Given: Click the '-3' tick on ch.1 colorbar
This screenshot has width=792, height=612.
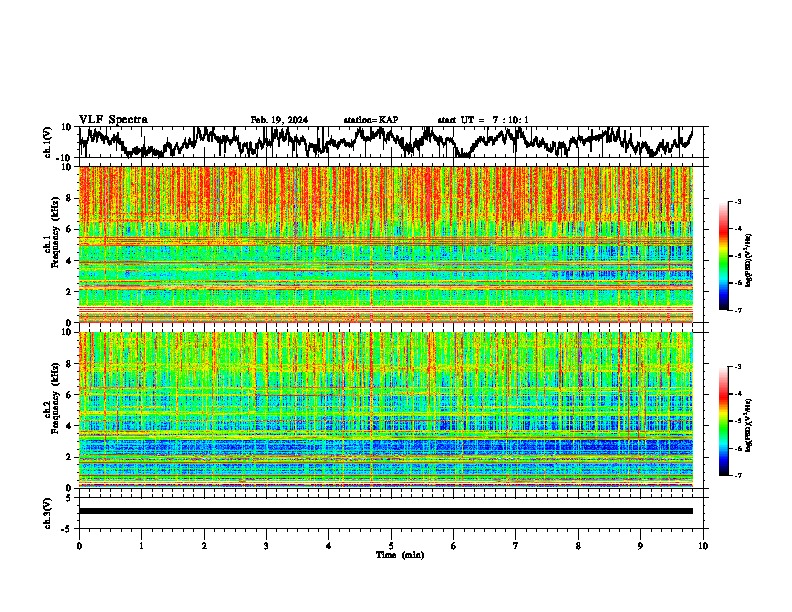Looking at the screenshot, I should (x=738, y=202).
